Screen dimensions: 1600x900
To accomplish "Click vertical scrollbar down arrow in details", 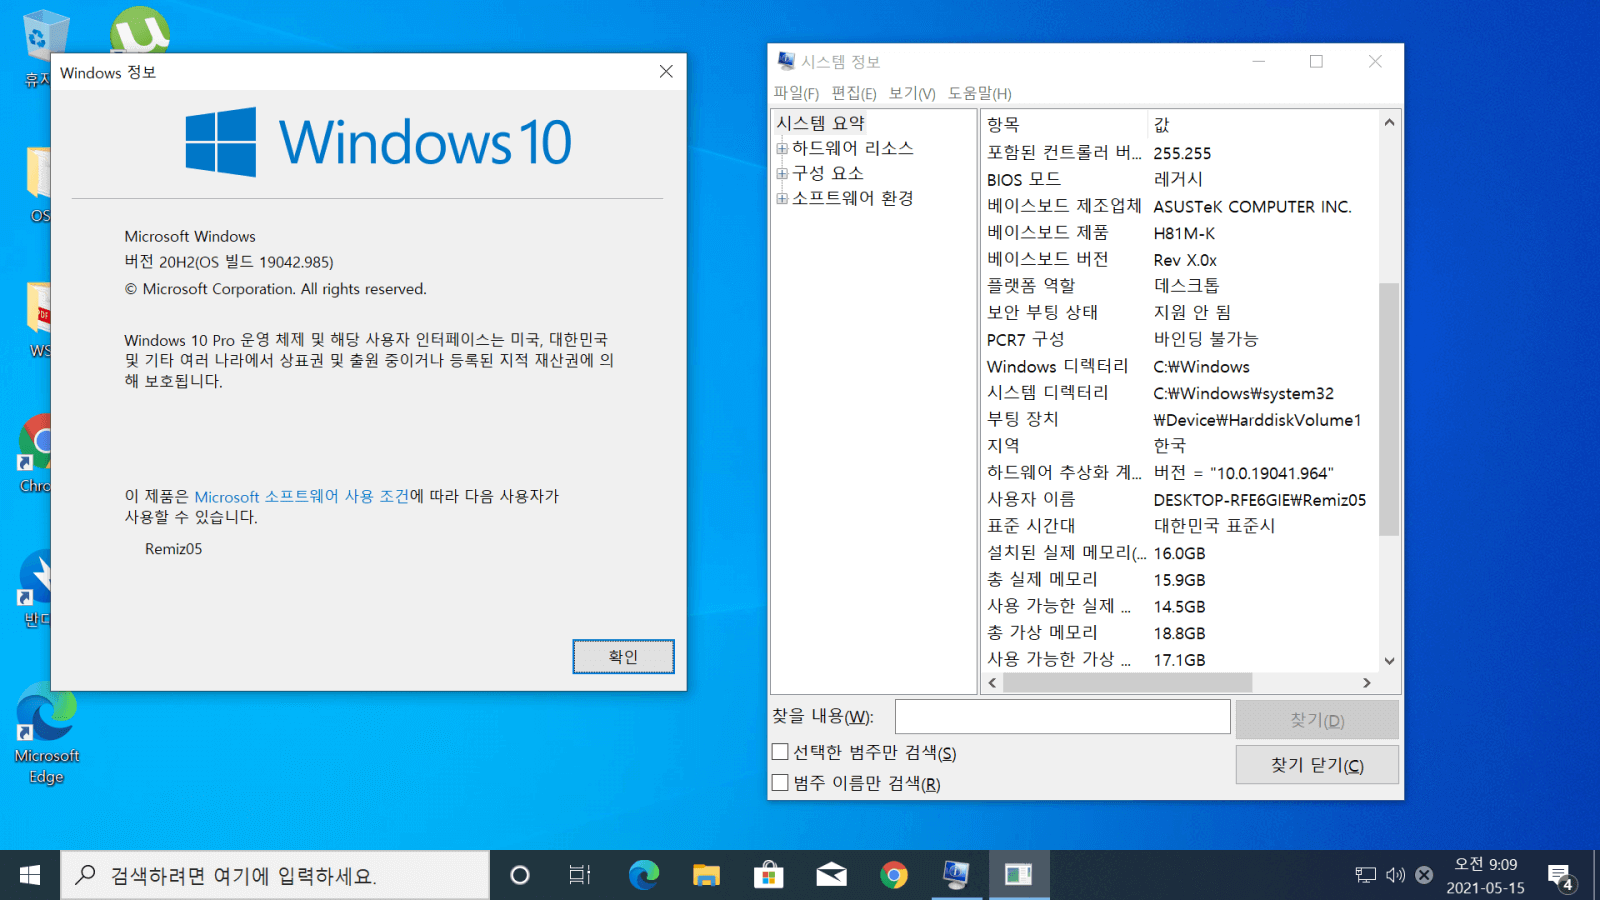I will pos(1389,661).
